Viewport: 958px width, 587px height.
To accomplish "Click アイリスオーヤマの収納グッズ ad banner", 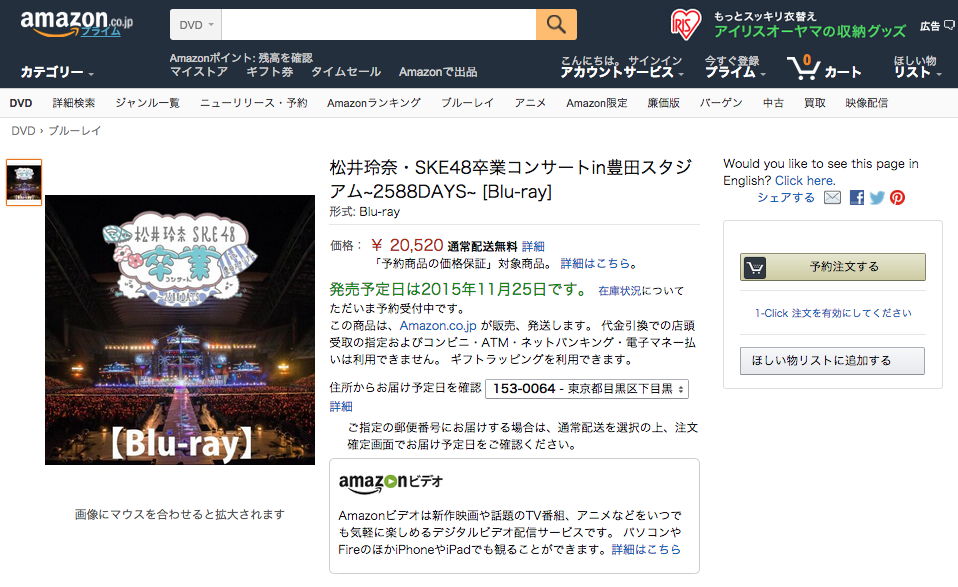I will (810, 31).
